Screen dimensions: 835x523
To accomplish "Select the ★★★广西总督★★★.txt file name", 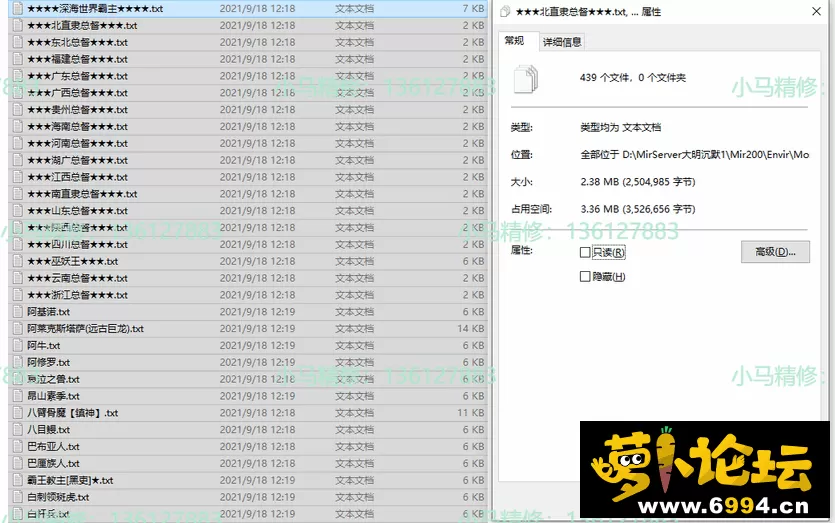I will pyautogui.click(x=78, y=93).
